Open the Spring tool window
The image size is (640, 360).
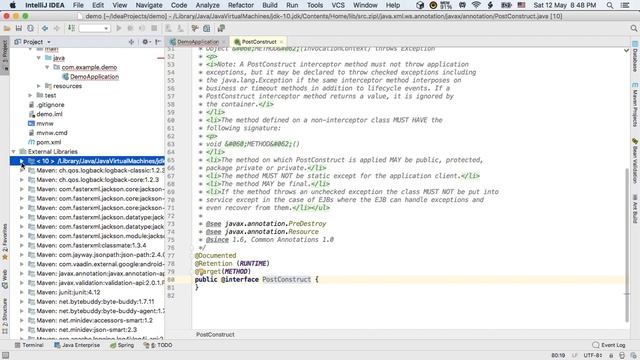pos(122,345)
